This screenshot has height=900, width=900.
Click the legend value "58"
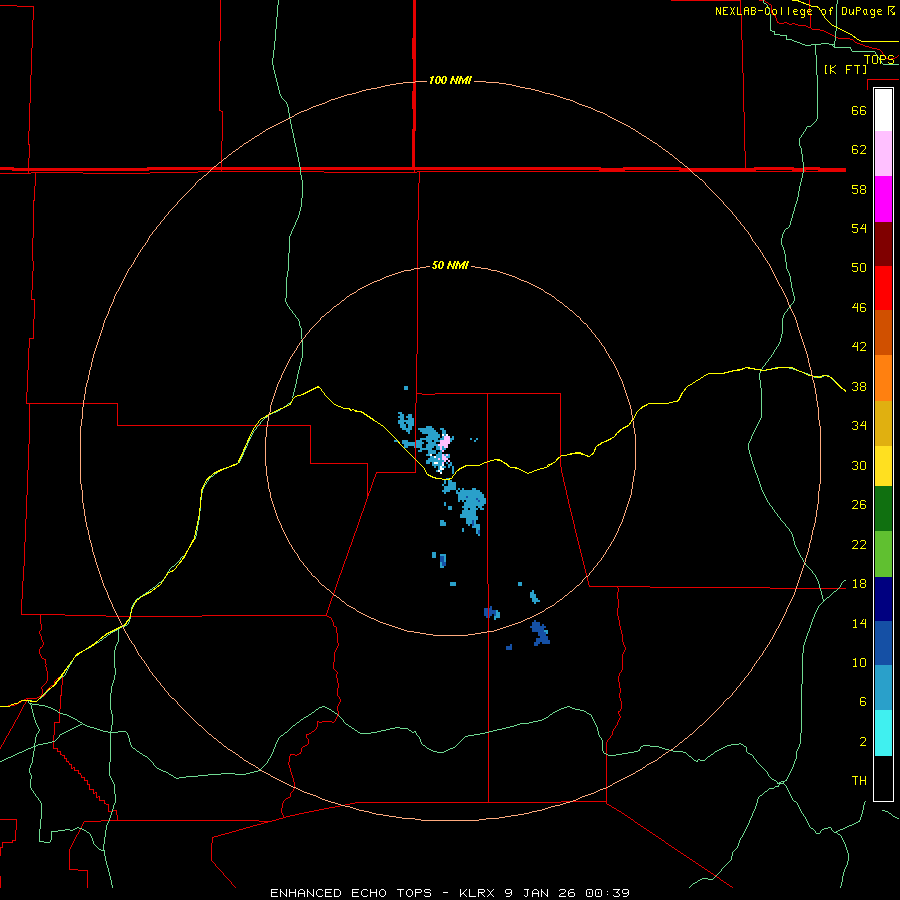(859, 189)
